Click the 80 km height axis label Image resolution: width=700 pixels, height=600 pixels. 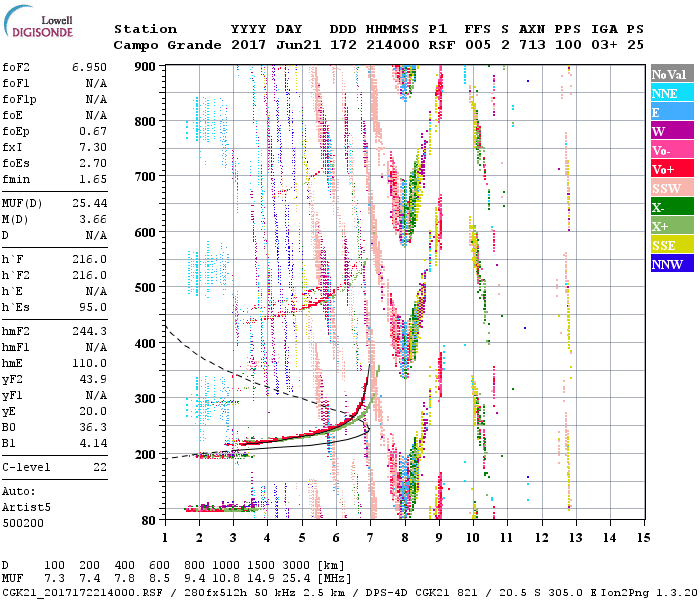(148, 521)
